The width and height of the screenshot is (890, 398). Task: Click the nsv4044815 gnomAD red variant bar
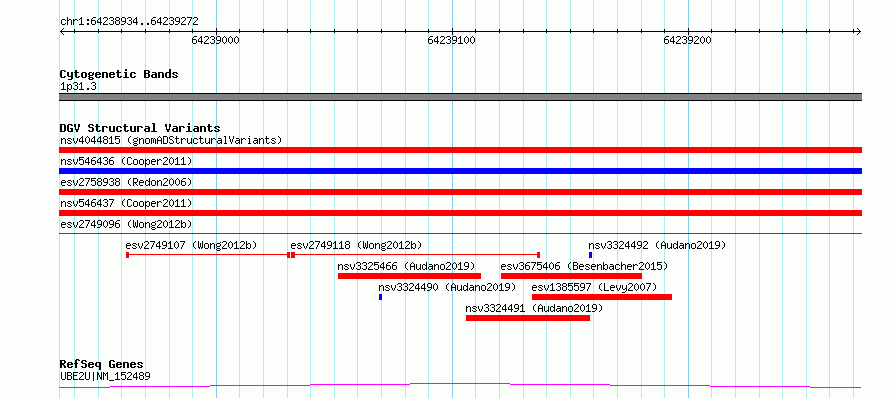(460, 150)
